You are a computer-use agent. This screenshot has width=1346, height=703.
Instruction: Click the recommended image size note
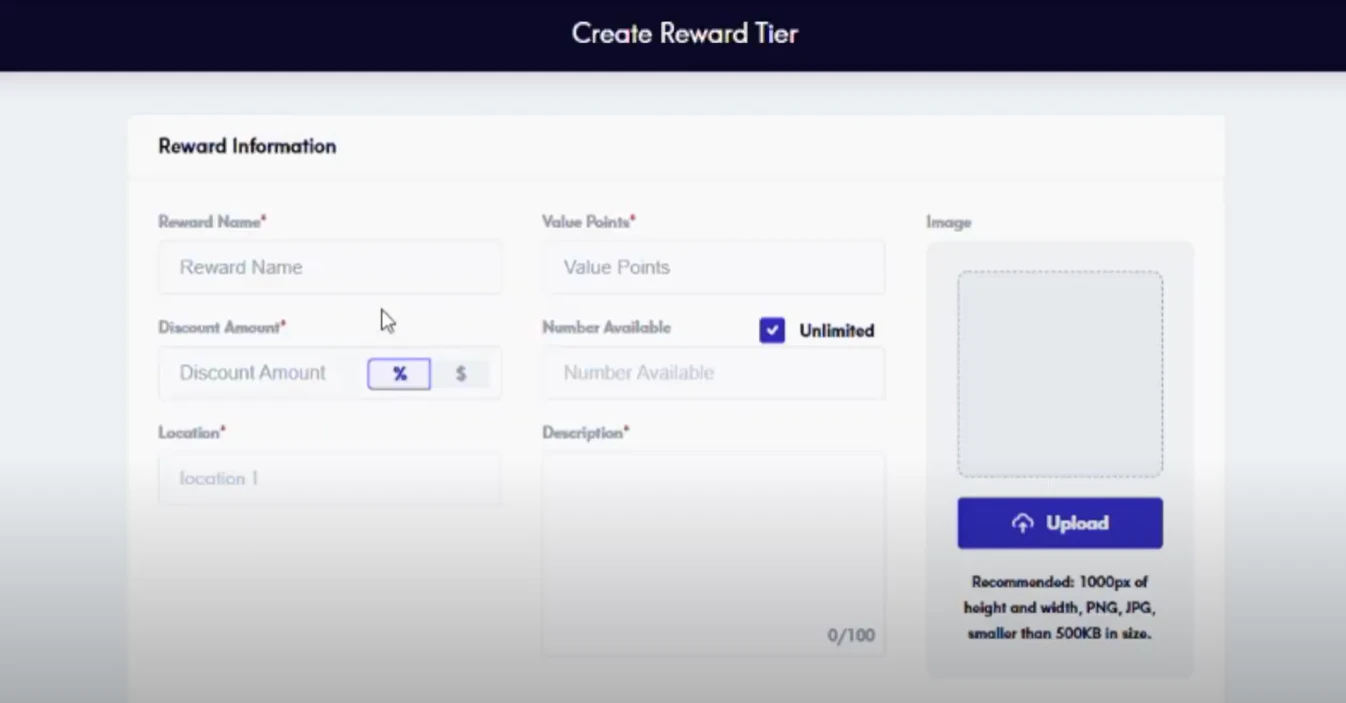1059,607
